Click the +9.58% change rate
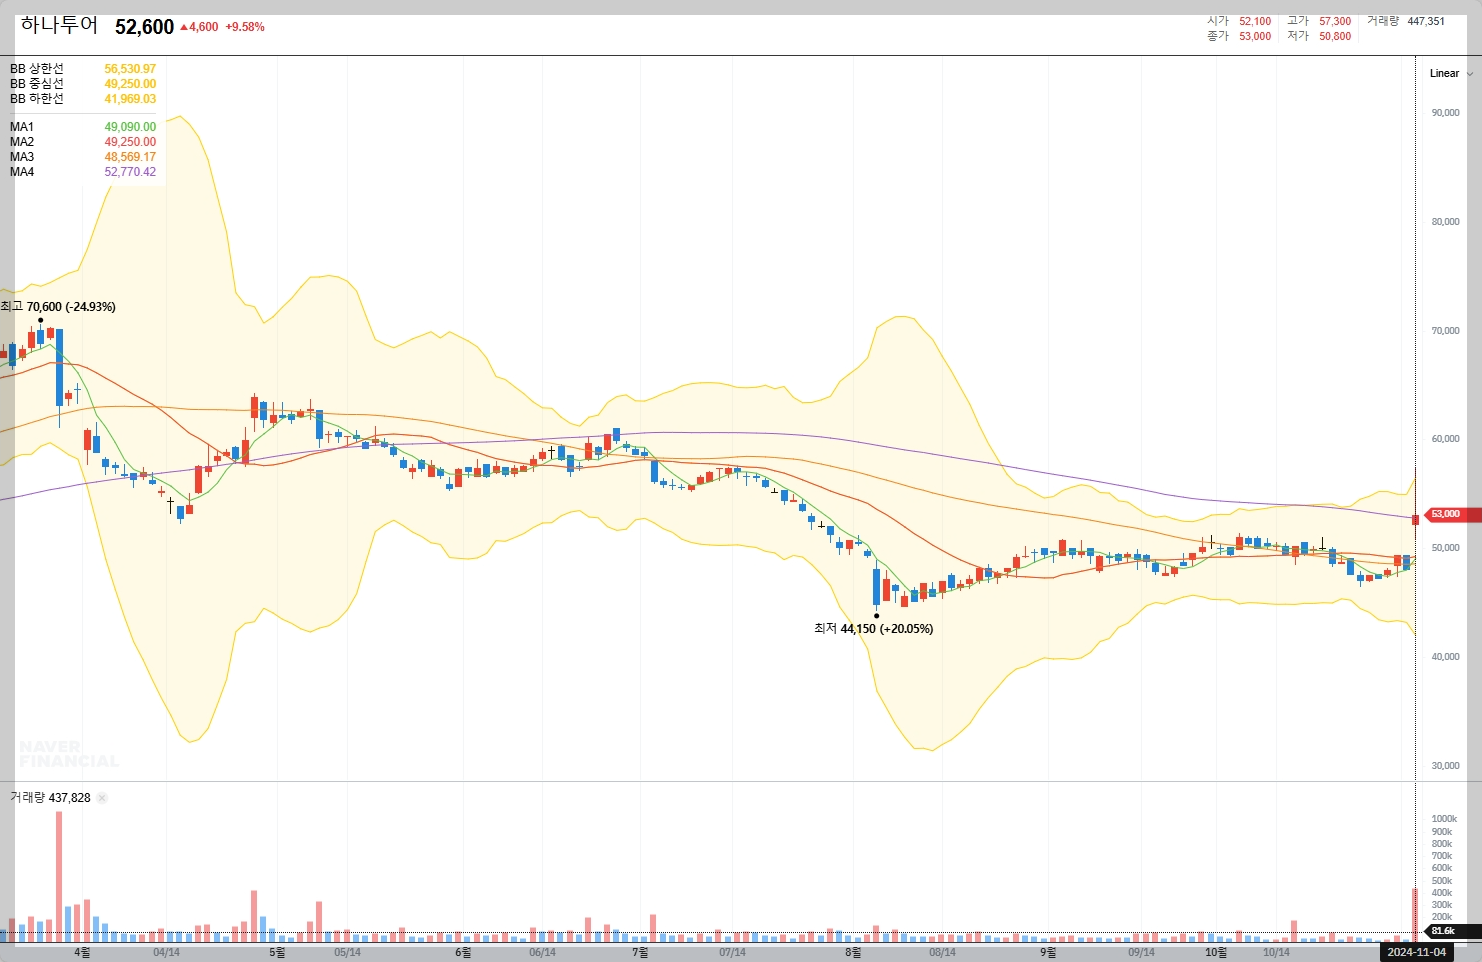The width and height of the screenshot is (1482, 962). click(x=245, y=27)
